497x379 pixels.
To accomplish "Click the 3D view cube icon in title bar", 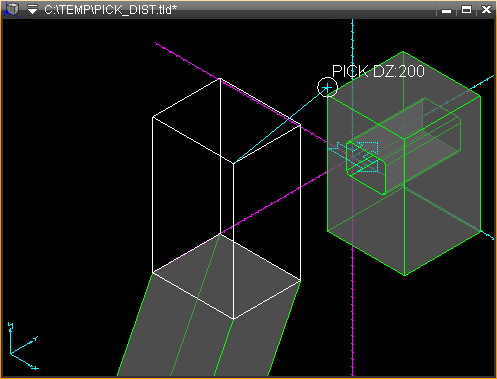I will (x=11, y=9).
